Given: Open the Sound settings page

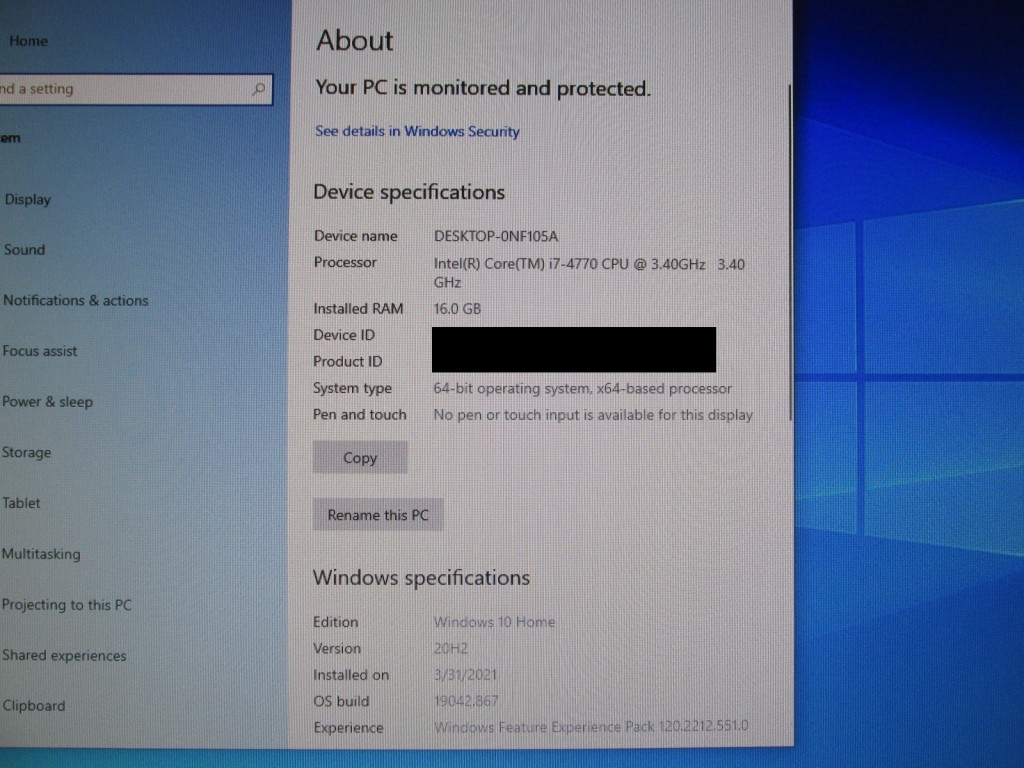Looking at the screenshot, I should (x=24, y=250).
